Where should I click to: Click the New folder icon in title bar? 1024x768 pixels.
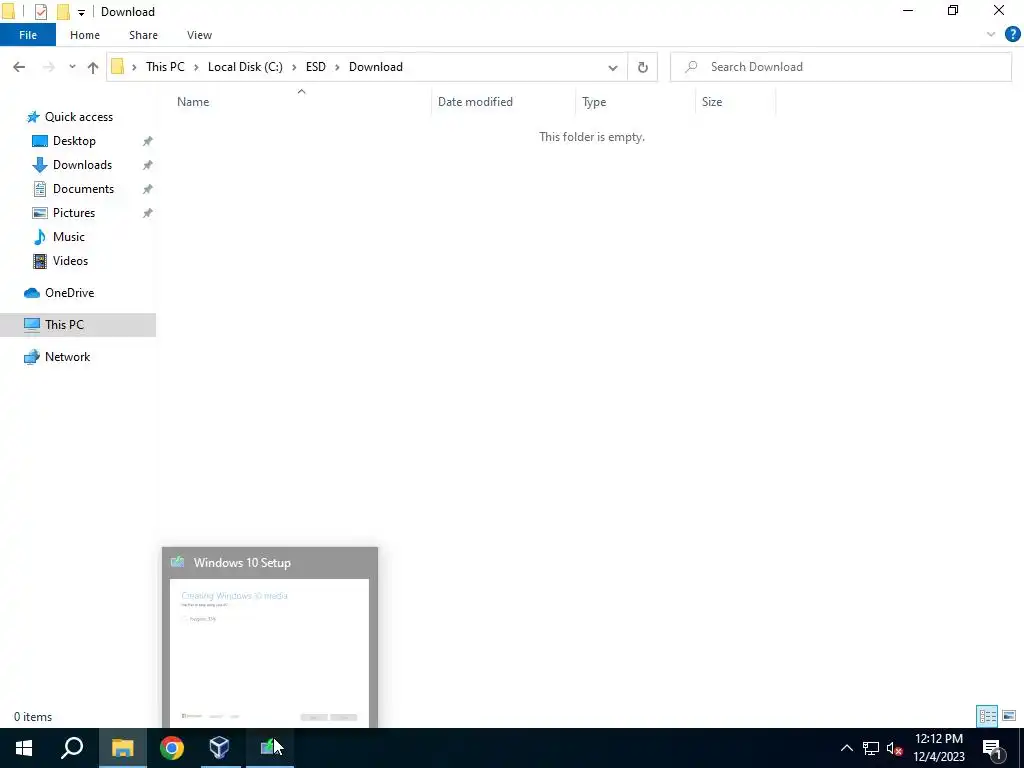pyautogui.click(x=63, y=12)
